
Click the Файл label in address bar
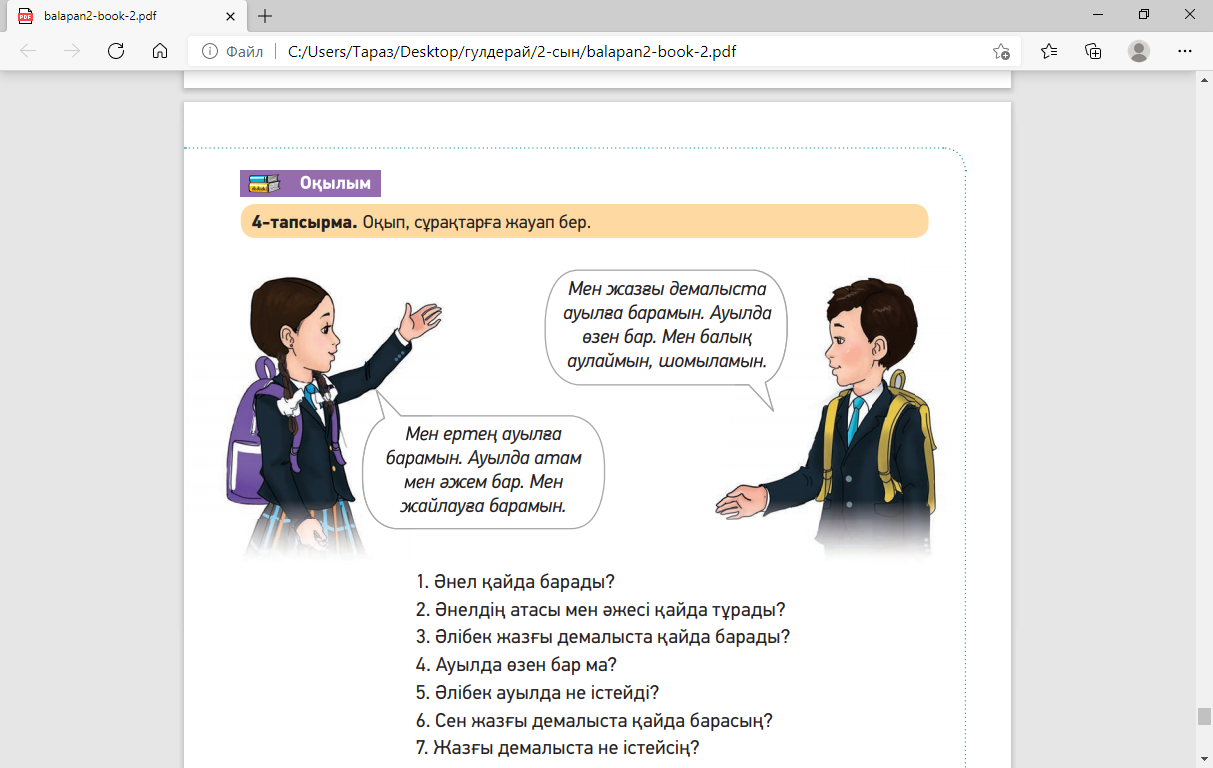coord(244,51)
